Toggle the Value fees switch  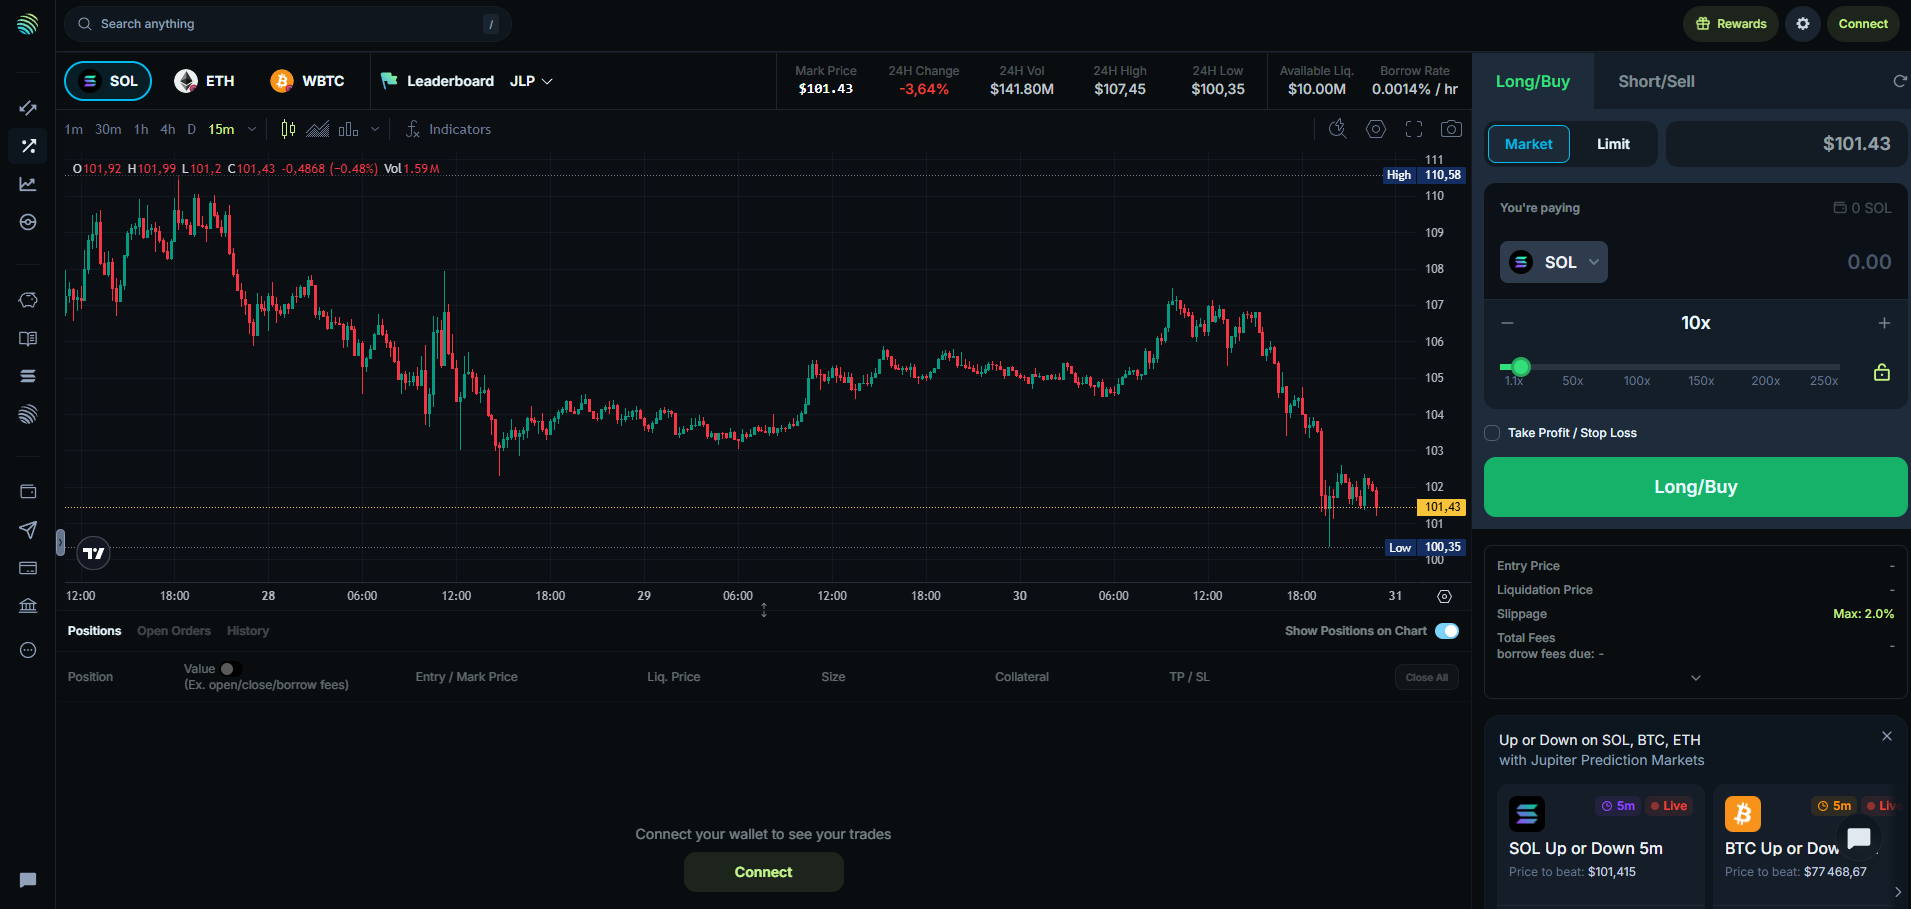pos(230,669)
